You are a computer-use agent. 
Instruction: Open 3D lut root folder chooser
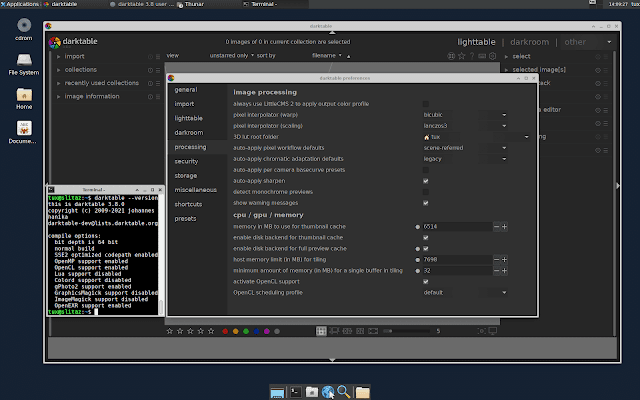pyautogui.click(x=476, y=137)
